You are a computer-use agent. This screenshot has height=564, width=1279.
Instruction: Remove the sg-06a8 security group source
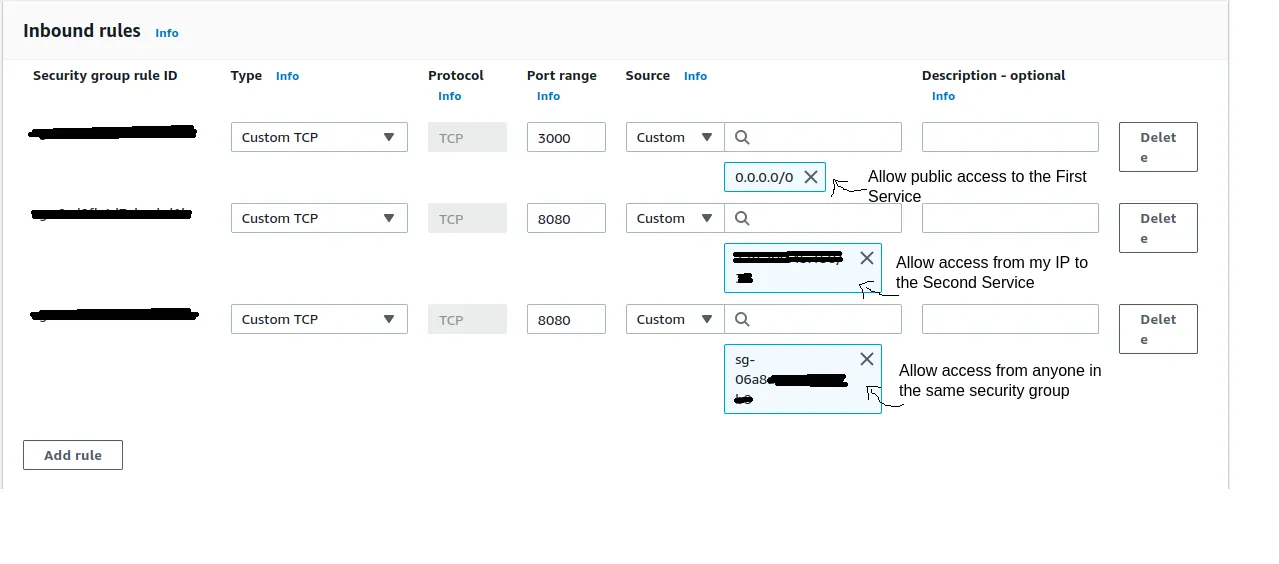pyautogui.click(x=867, y=359)
